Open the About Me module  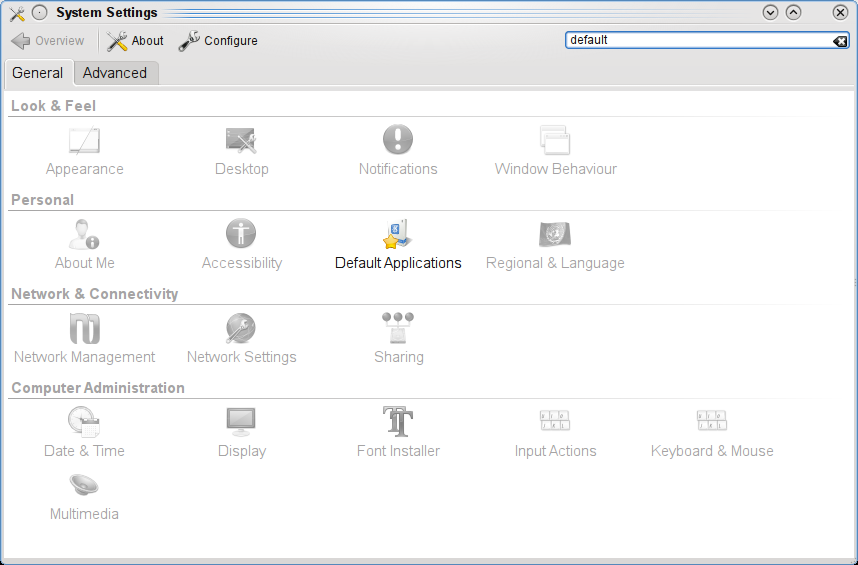(85, 246)
